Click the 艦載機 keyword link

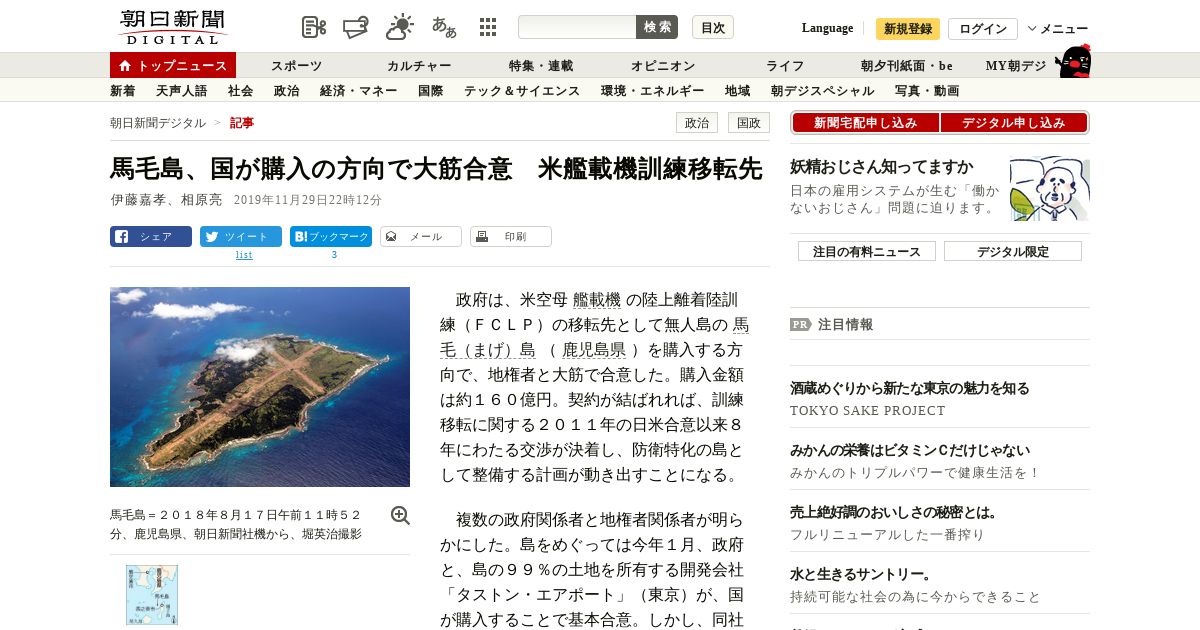tap(597, 300)
